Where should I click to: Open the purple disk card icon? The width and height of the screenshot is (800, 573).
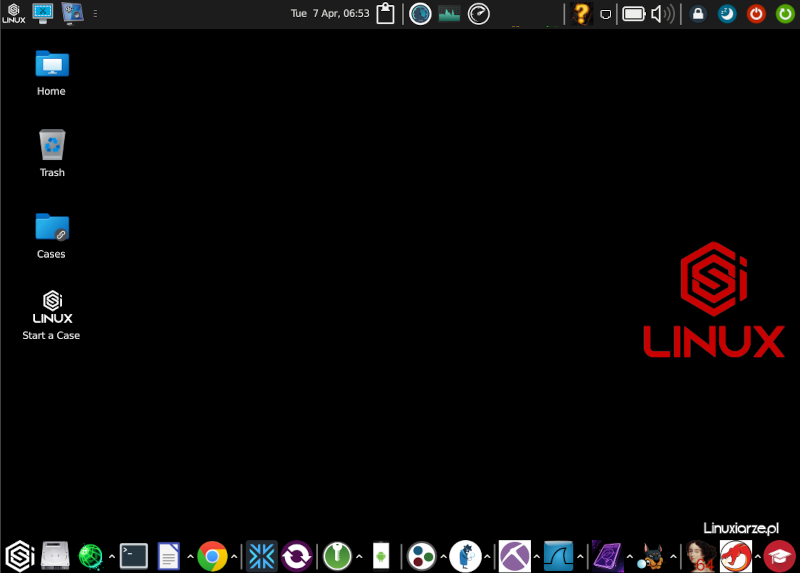pyautogui.click(x=608, y=556)
